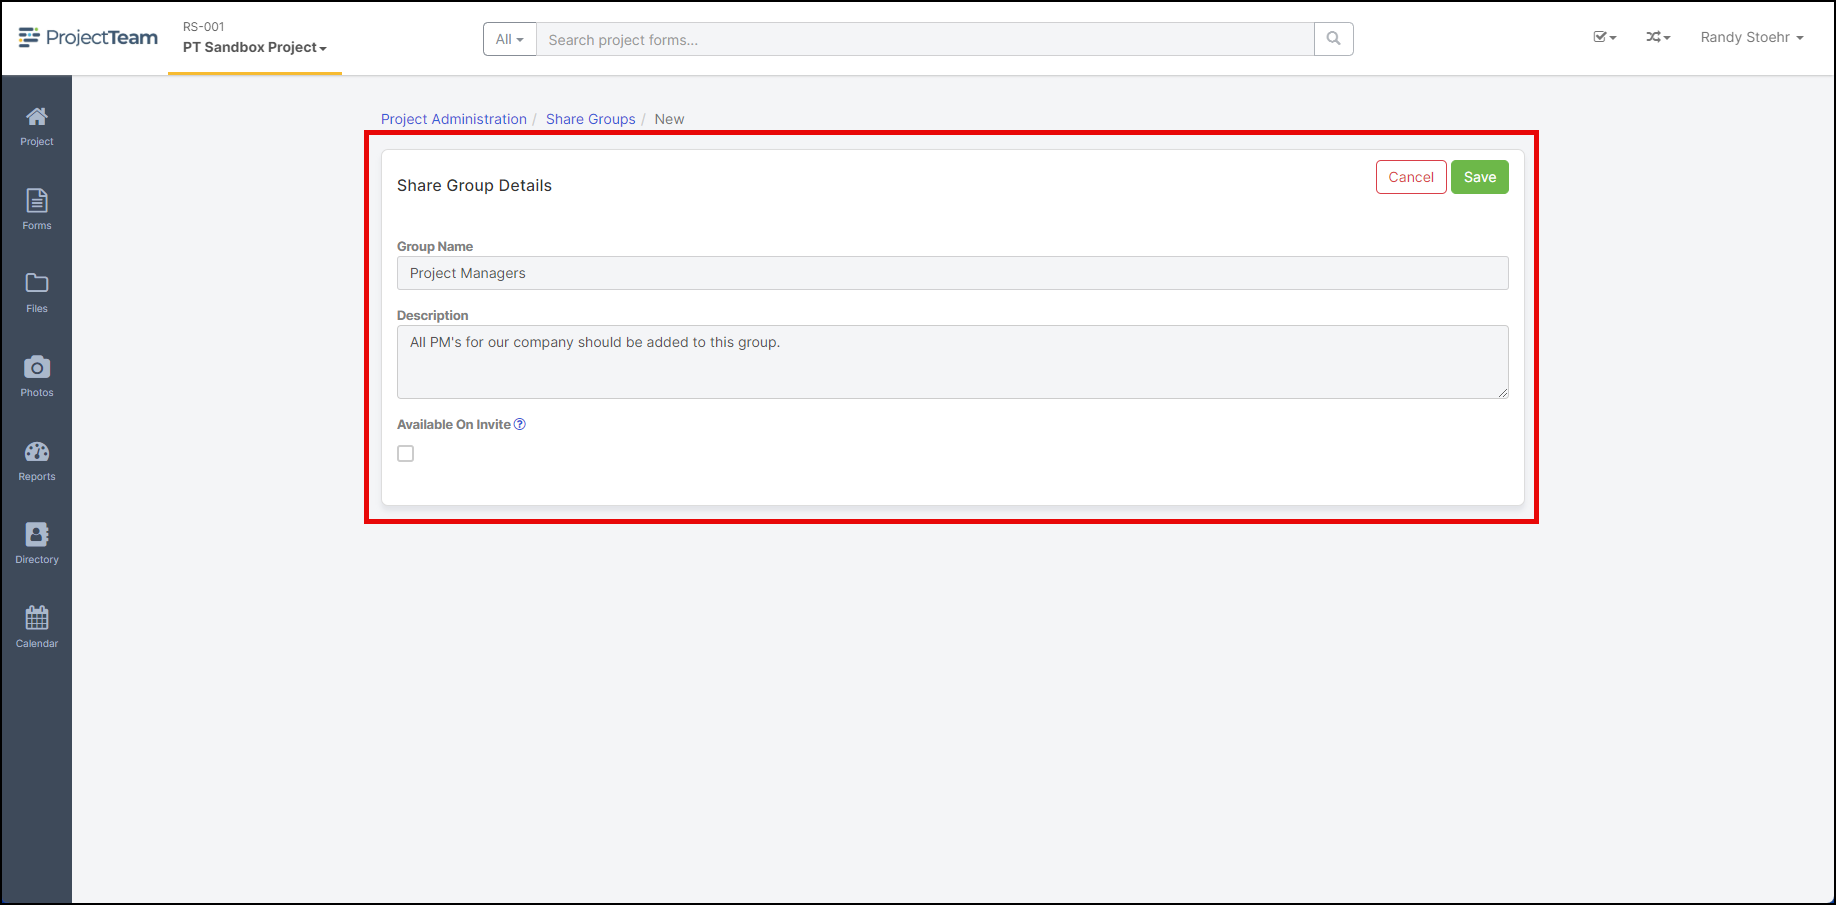Go to Share Groups breadcrumb
1836x905 pixels.
tap(591, 119)
